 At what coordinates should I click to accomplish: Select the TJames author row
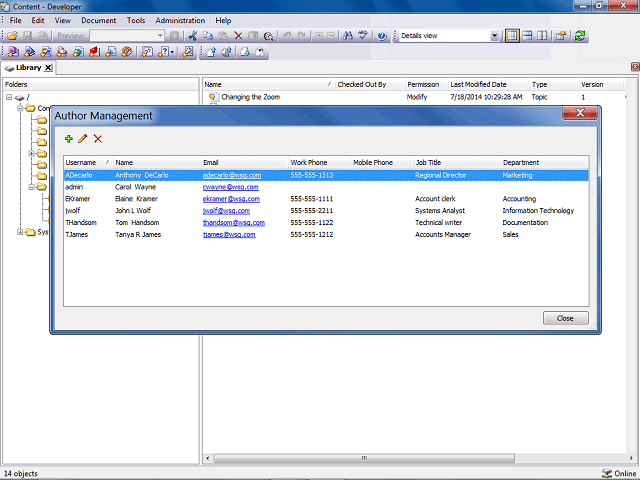coord(326,234)
